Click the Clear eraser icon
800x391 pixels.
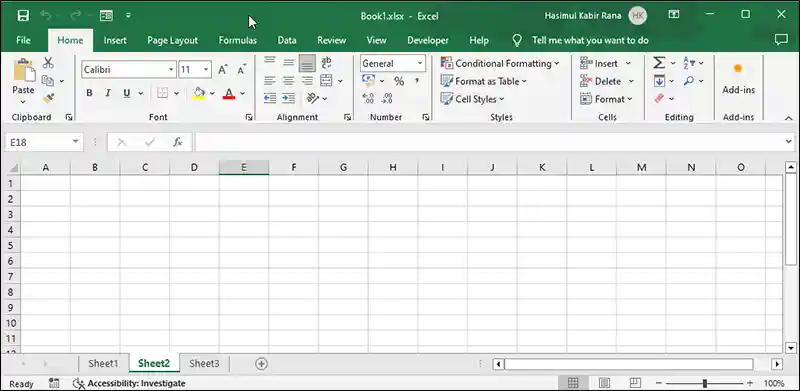[659, 98]
